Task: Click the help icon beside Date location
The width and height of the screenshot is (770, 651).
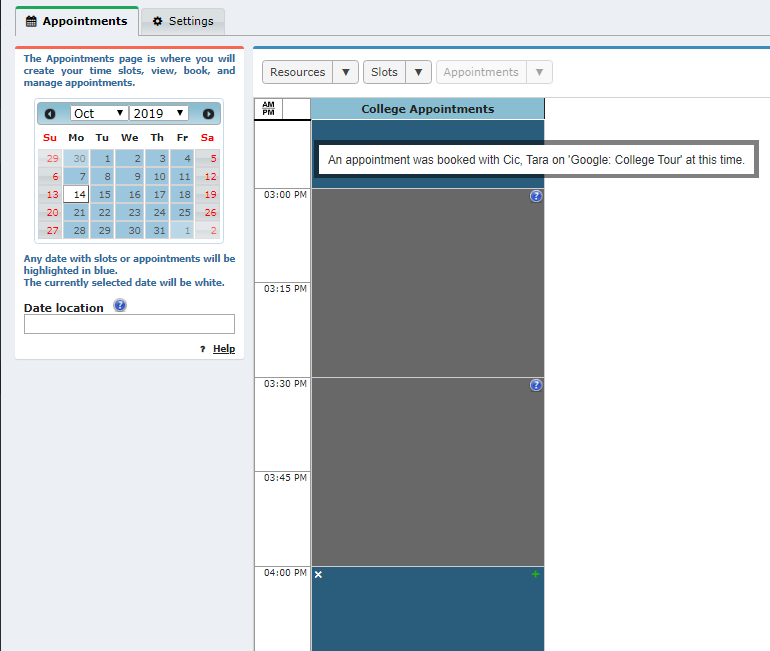Action: click(120, 306)
